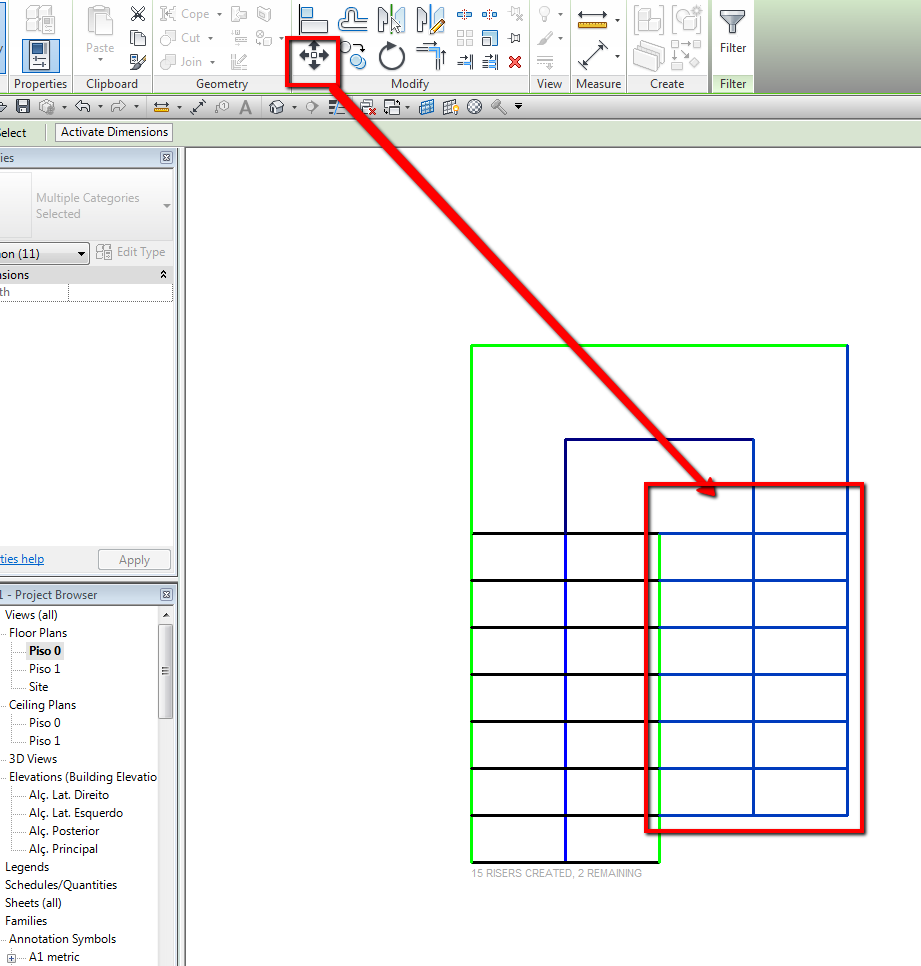This screenshot has height=966, width=921.
Task: Select Alç. Lat. Esquerdo elevation
Action: pyautogui.click(x=76, y=813)
